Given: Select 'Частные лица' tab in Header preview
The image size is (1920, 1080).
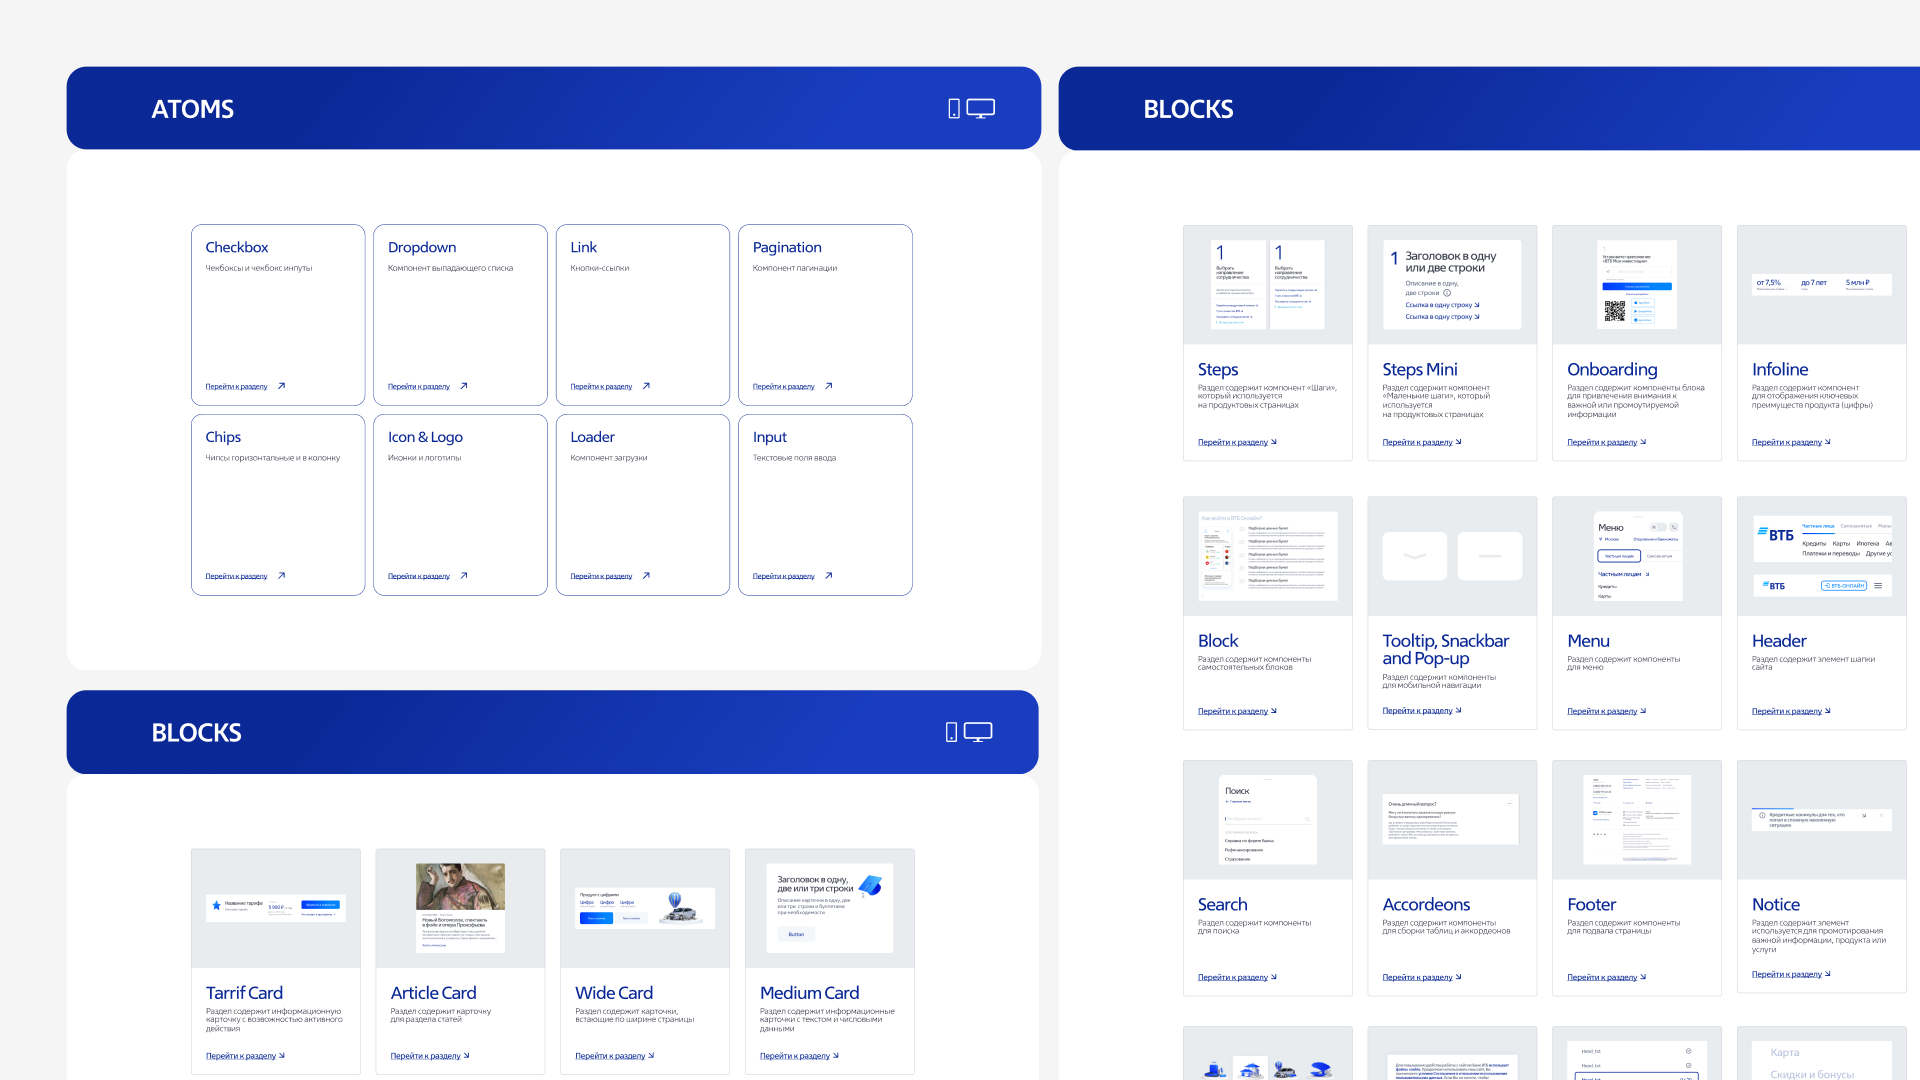Looking at the screenshot, I should pyautogui.click(x=1818, y=526).
